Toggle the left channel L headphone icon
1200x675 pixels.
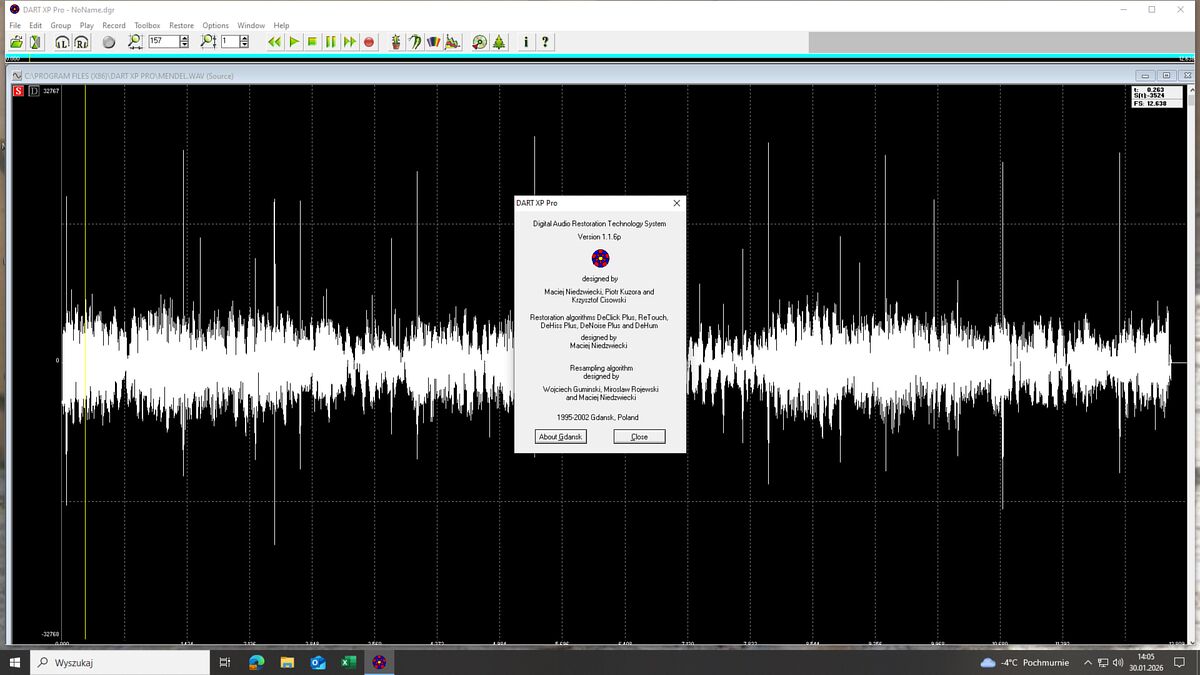[x=62, y=42]
